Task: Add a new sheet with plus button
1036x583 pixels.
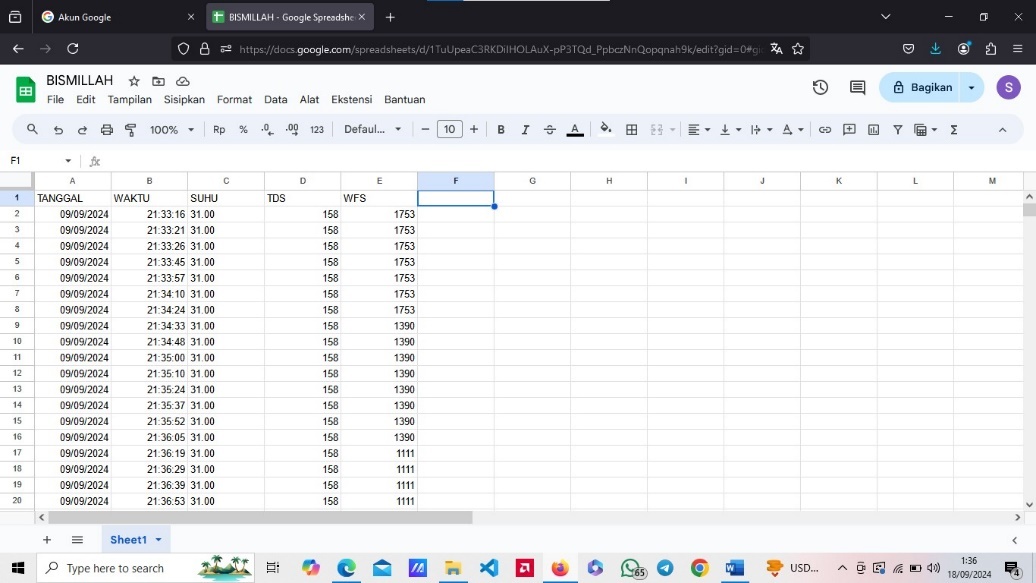Action: [46, 540]
